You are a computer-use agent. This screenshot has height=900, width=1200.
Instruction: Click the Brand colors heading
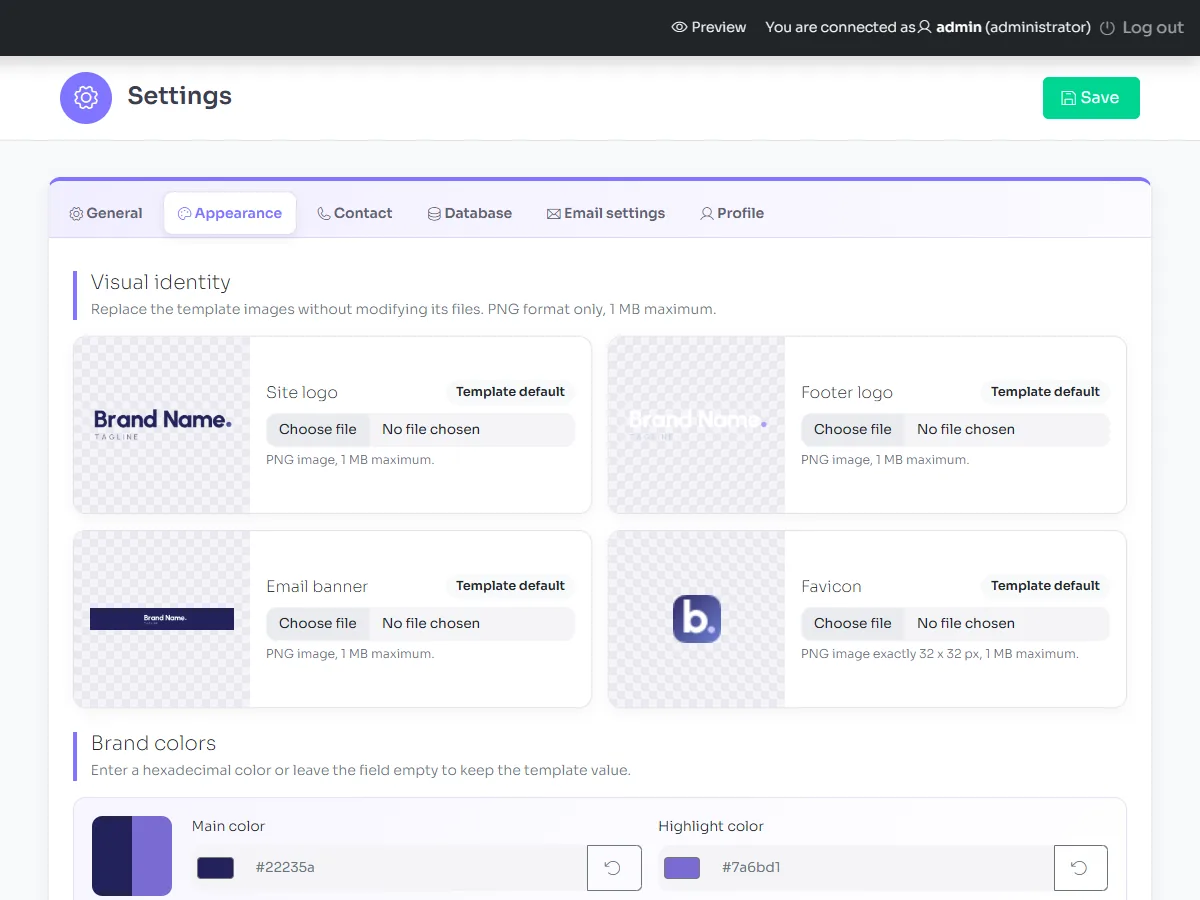click(153, 743)
